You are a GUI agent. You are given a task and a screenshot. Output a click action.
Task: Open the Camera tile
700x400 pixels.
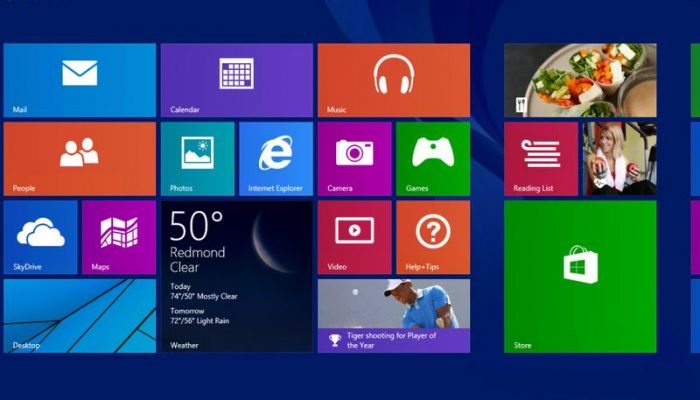[354, 159]
